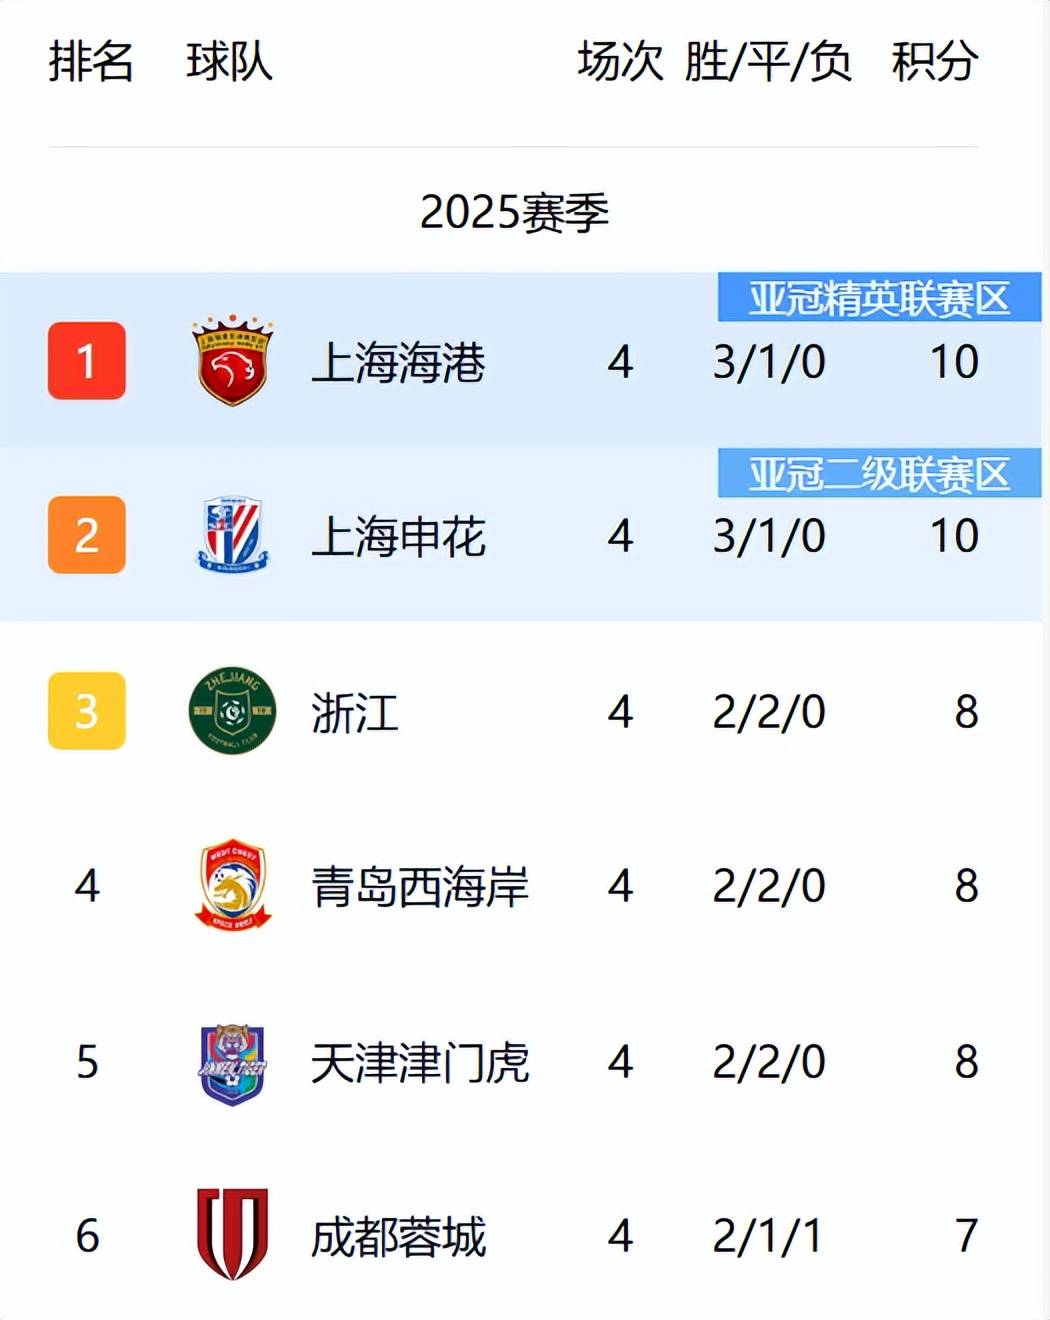The height and width of the screenshot is (1320, 1050).
Task: Click the red rank 1 badge
Action: tap(87, 361)
